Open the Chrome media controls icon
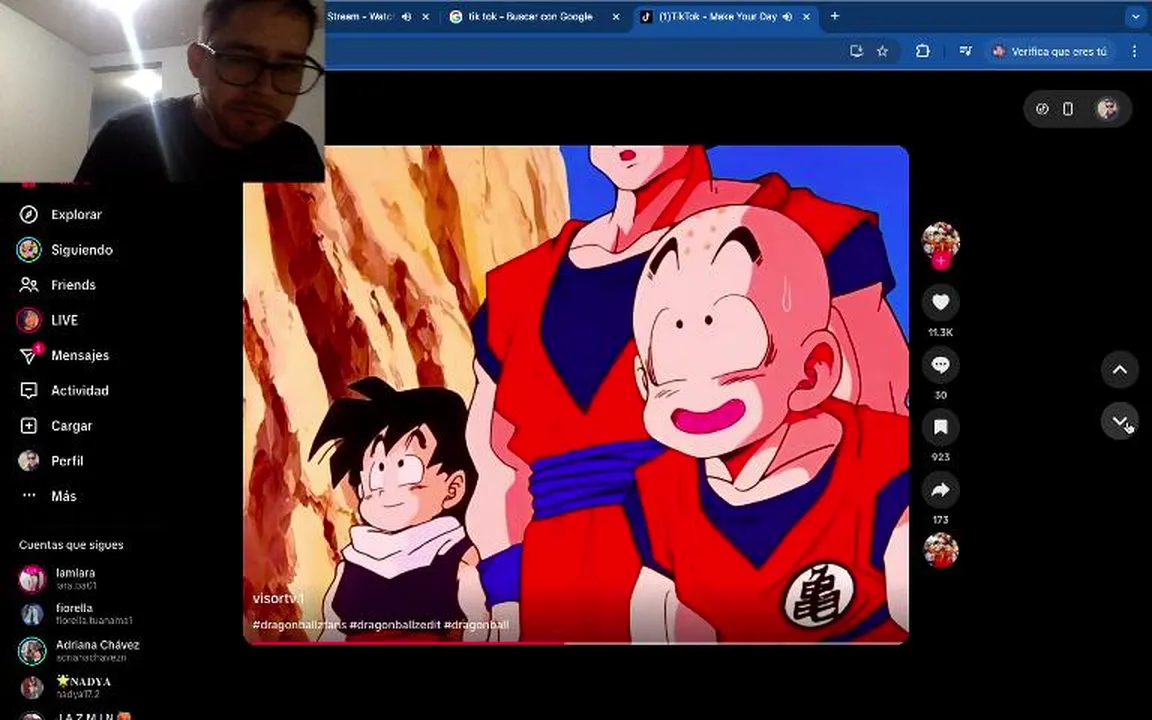 tap(965, 51)
